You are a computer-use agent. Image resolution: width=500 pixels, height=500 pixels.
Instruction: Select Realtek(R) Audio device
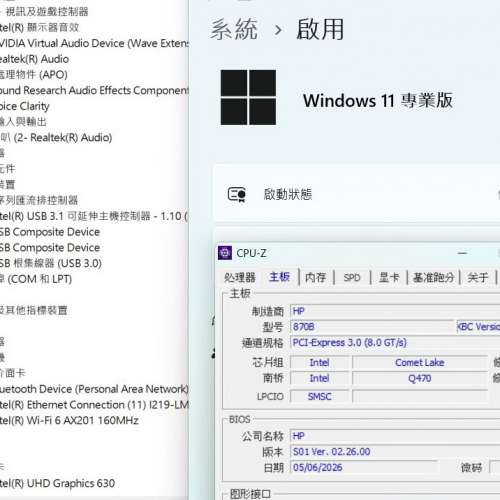[x=34, y=59]
